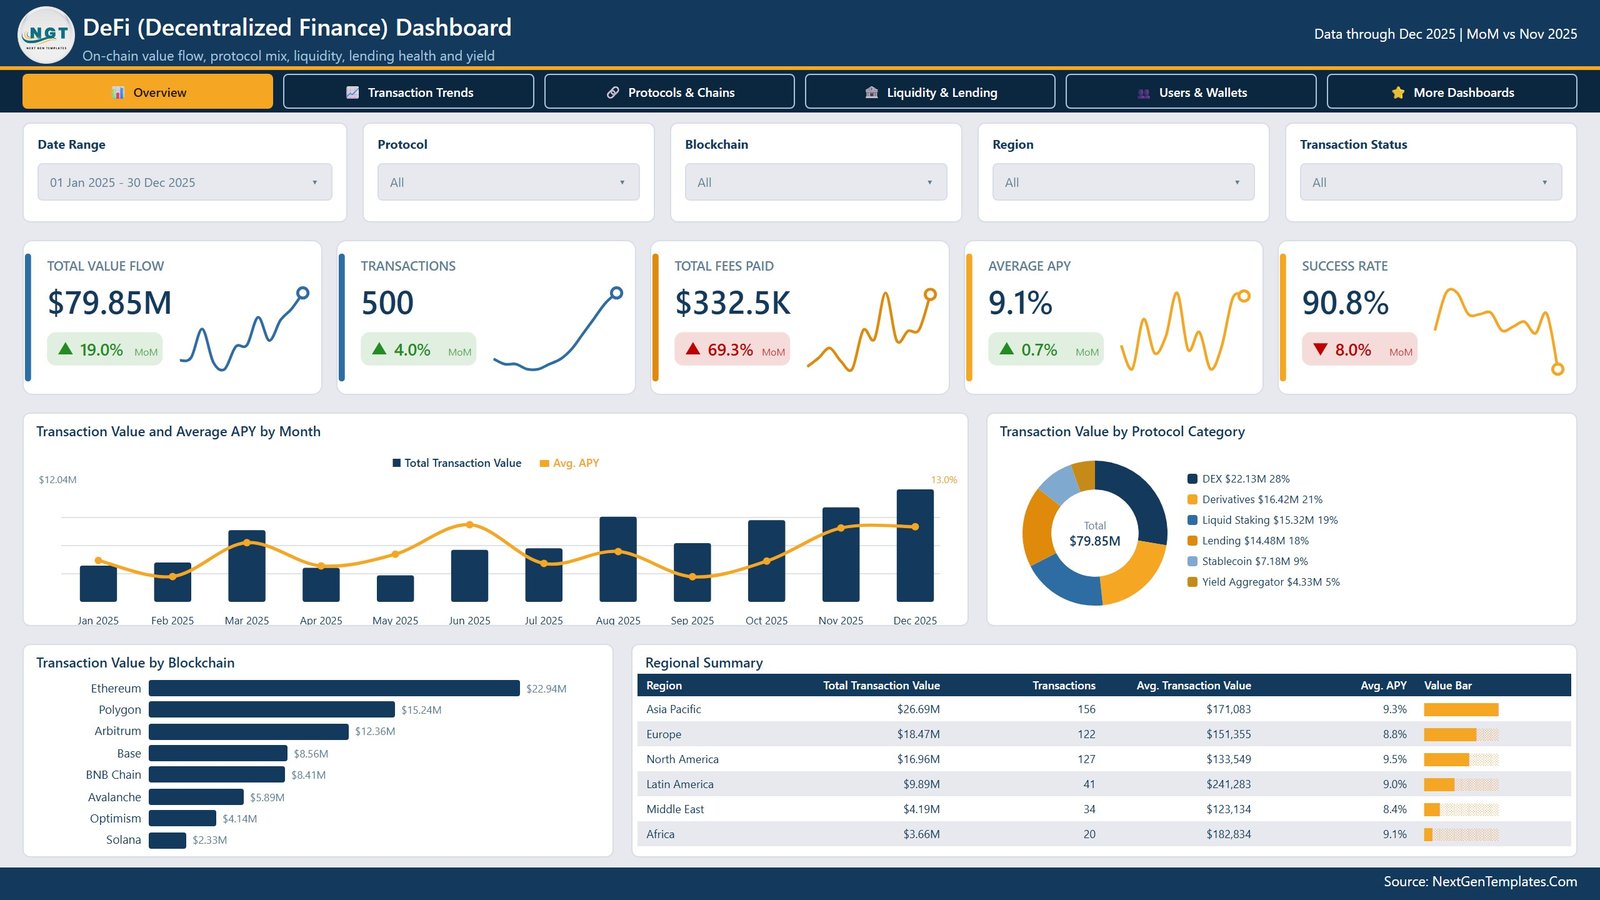The height and width of the screenshot is (900, 1600).
Task: Click the North America region cell
Action: tap(682, 759)
